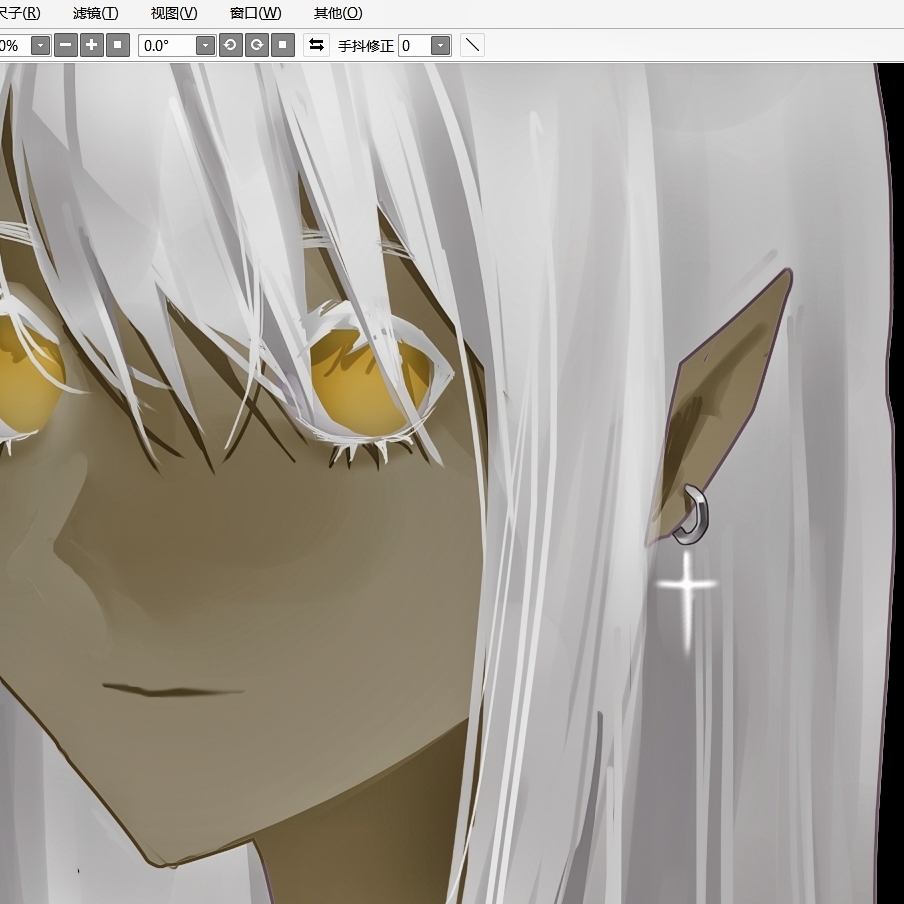Zoom in with the plus button
Image resolution: width=904 pixels, height=904 pixels.
tap(92, 45)
